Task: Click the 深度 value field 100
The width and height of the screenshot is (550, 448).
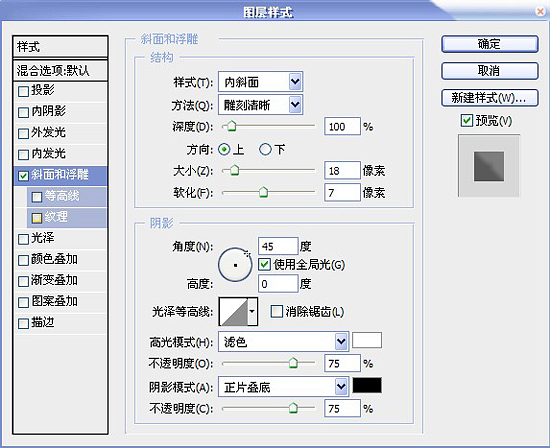Action: (x=342, y=126)
